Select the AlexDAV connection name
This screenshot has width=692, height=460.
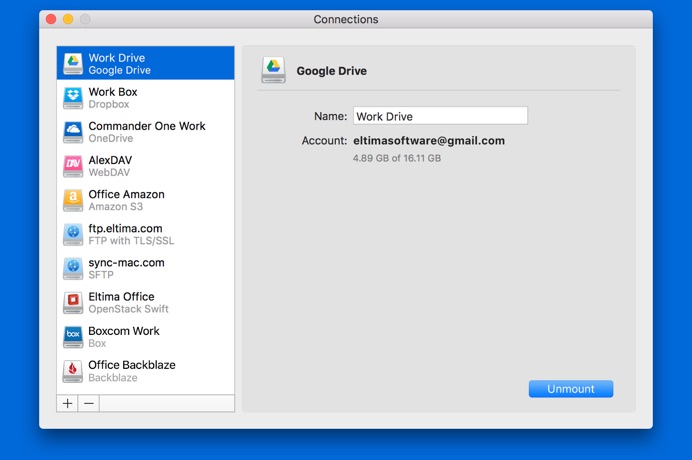click(110, 160)
